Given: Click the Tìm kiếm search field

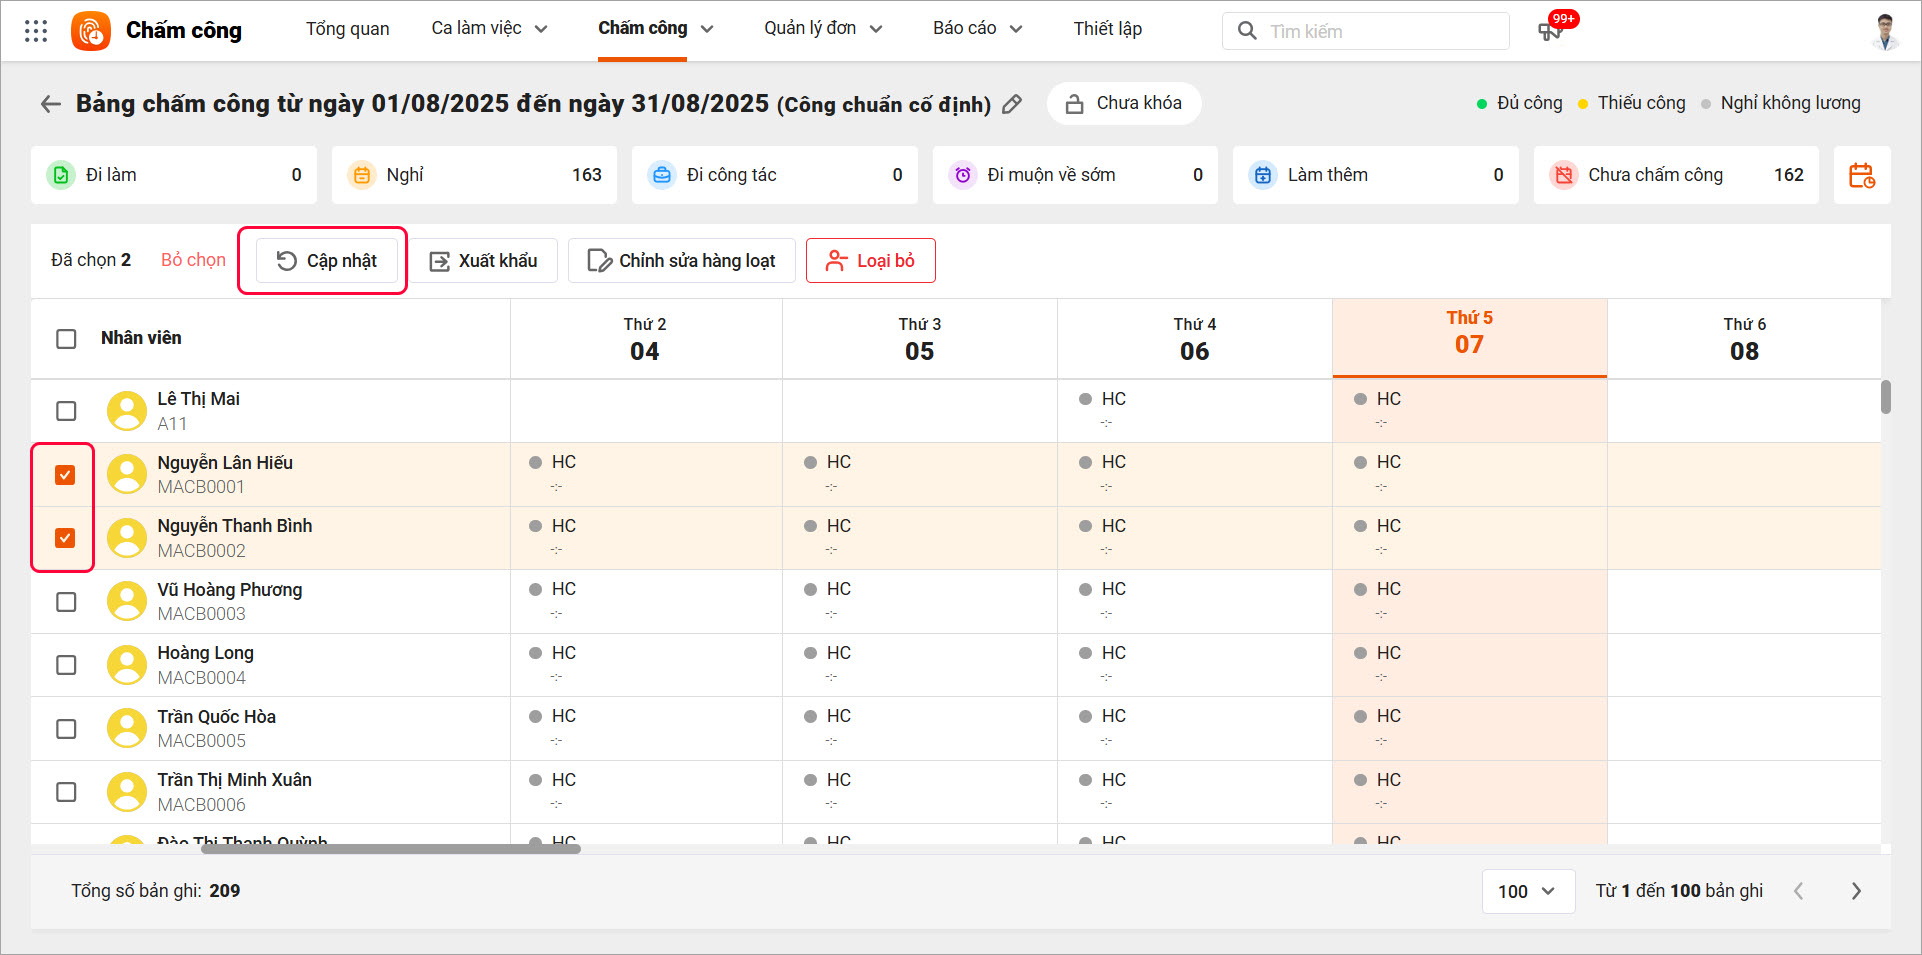Looking at the screenshot, I should 1380,31.
